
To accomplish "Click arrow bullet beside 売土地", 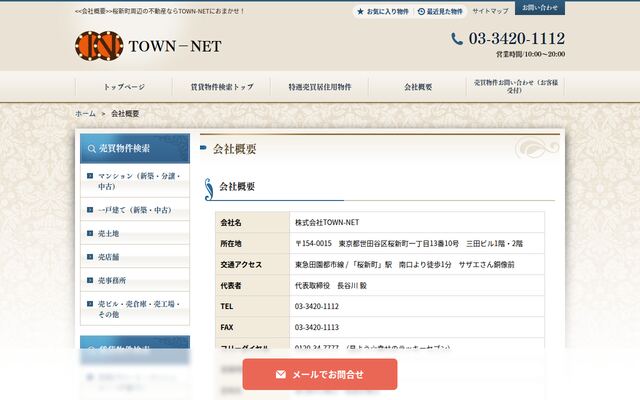I will coord(90,233).
